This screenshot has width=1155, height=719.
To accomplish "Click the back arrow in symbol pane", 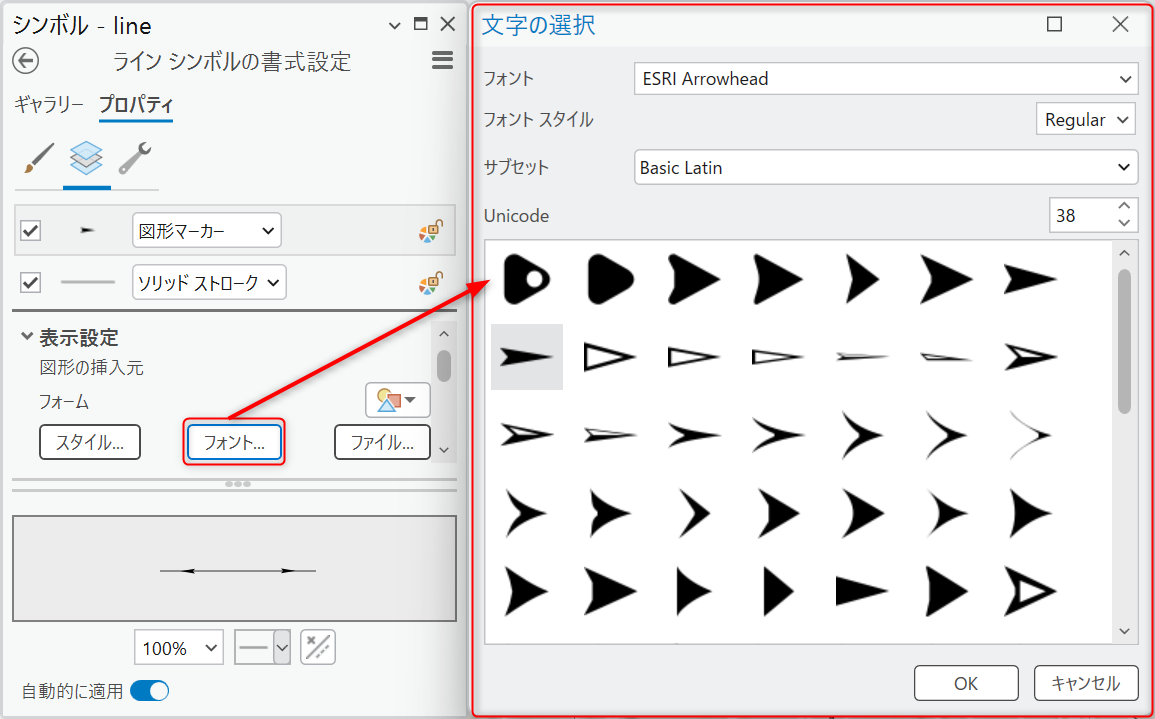I will click(25, 61).
